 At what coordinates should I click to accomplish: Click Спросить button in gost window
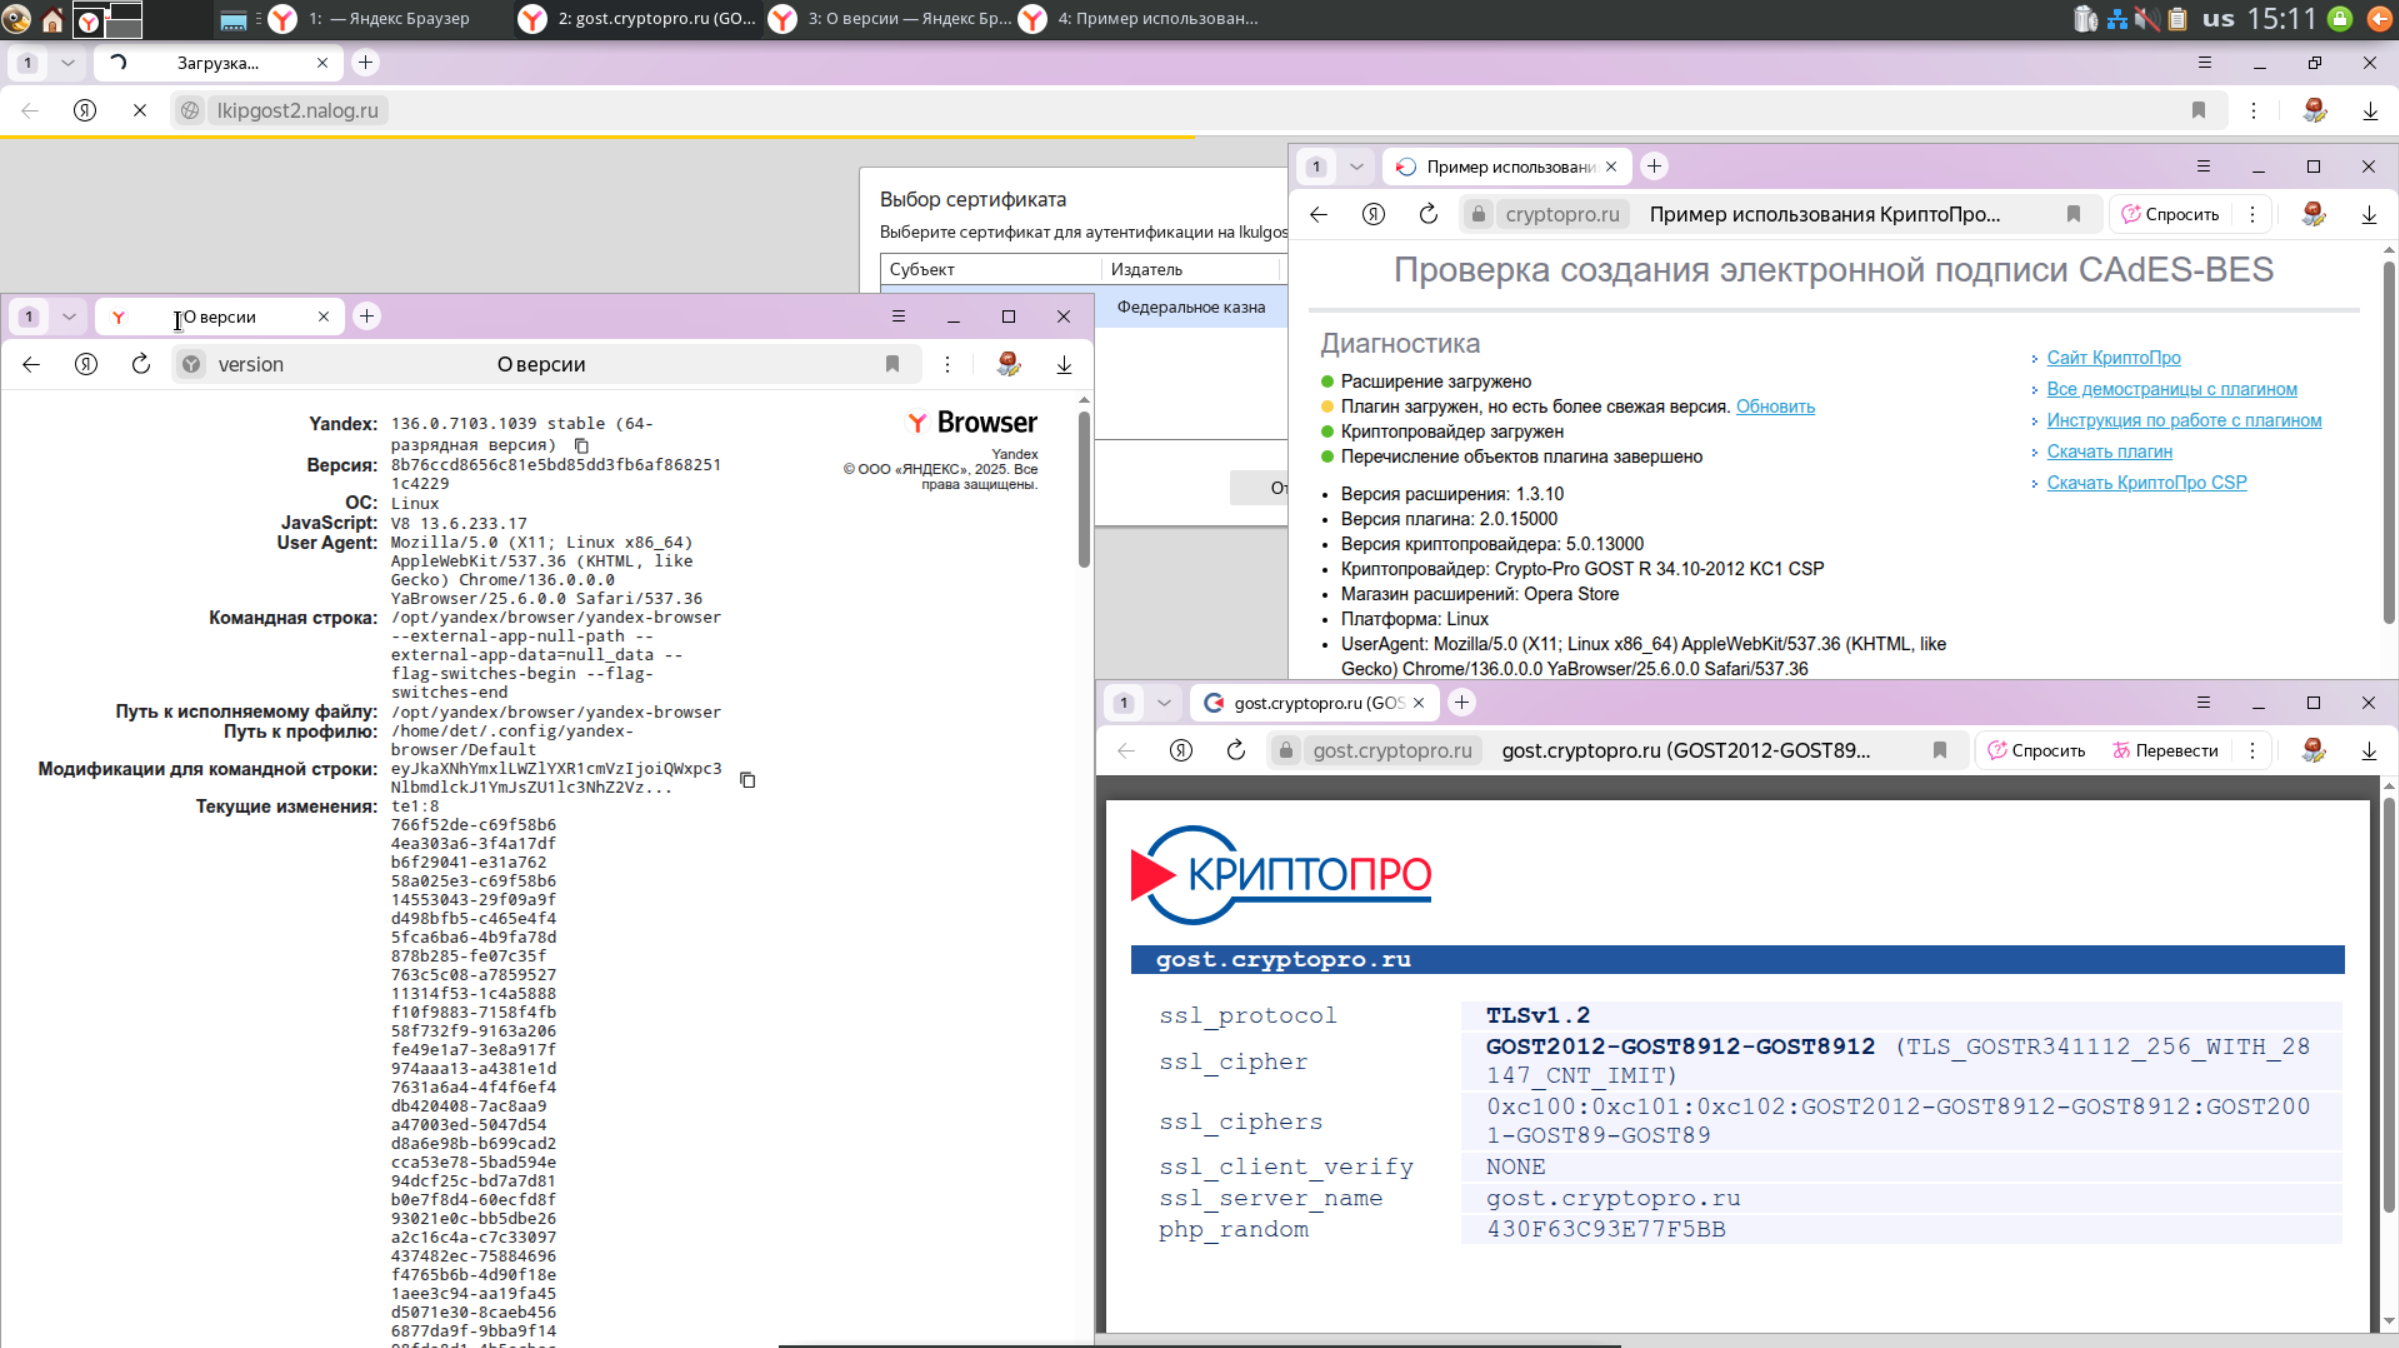[x=2036, y=750]
